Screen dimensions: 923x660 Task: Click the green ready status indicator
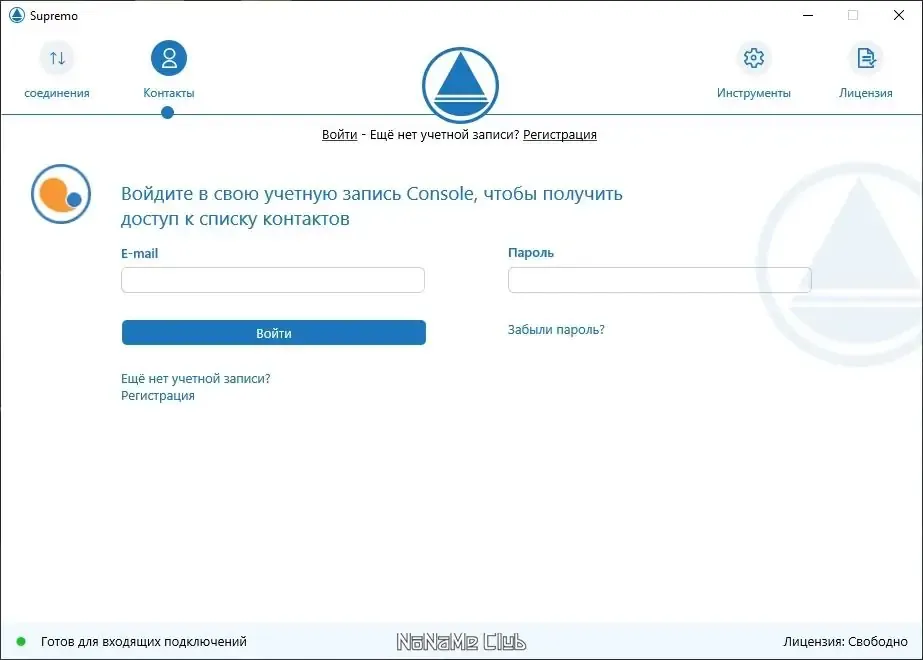pos(21,641)
